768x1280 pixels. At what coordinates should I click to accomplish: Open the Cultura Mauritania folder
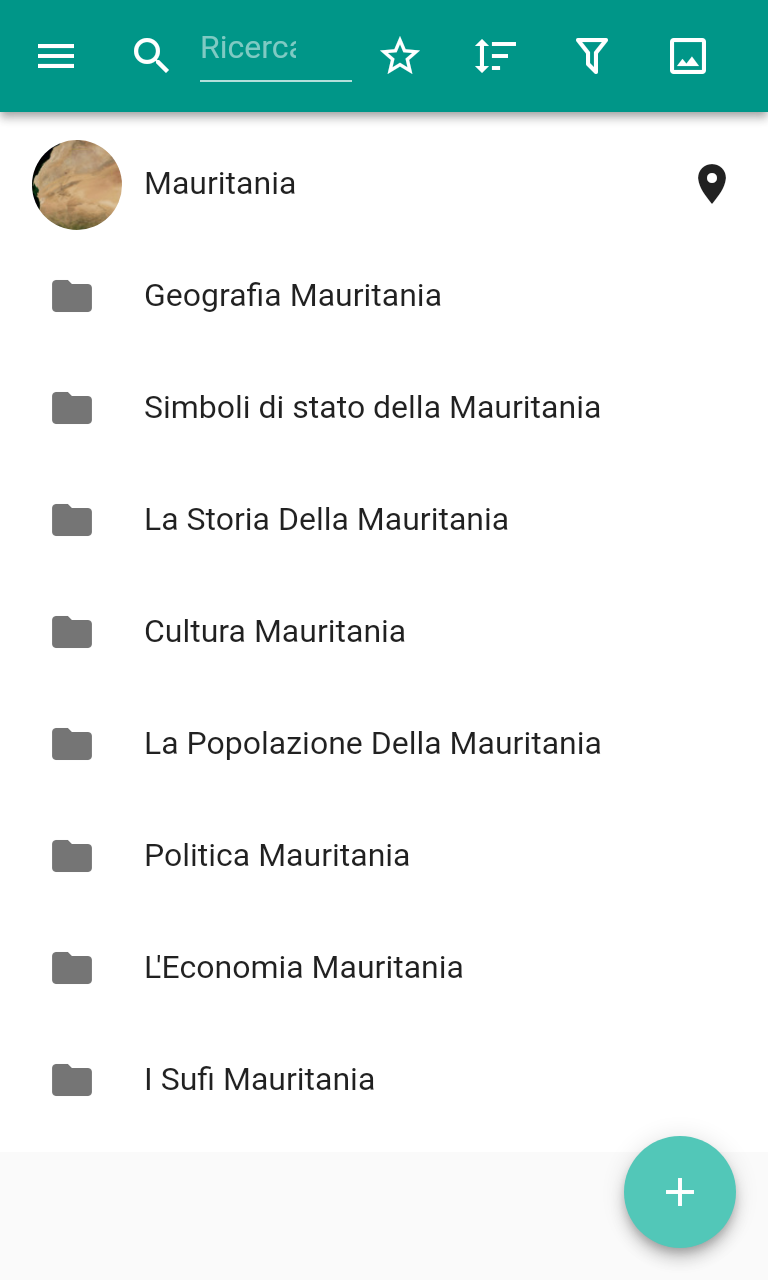coord(274,632)
